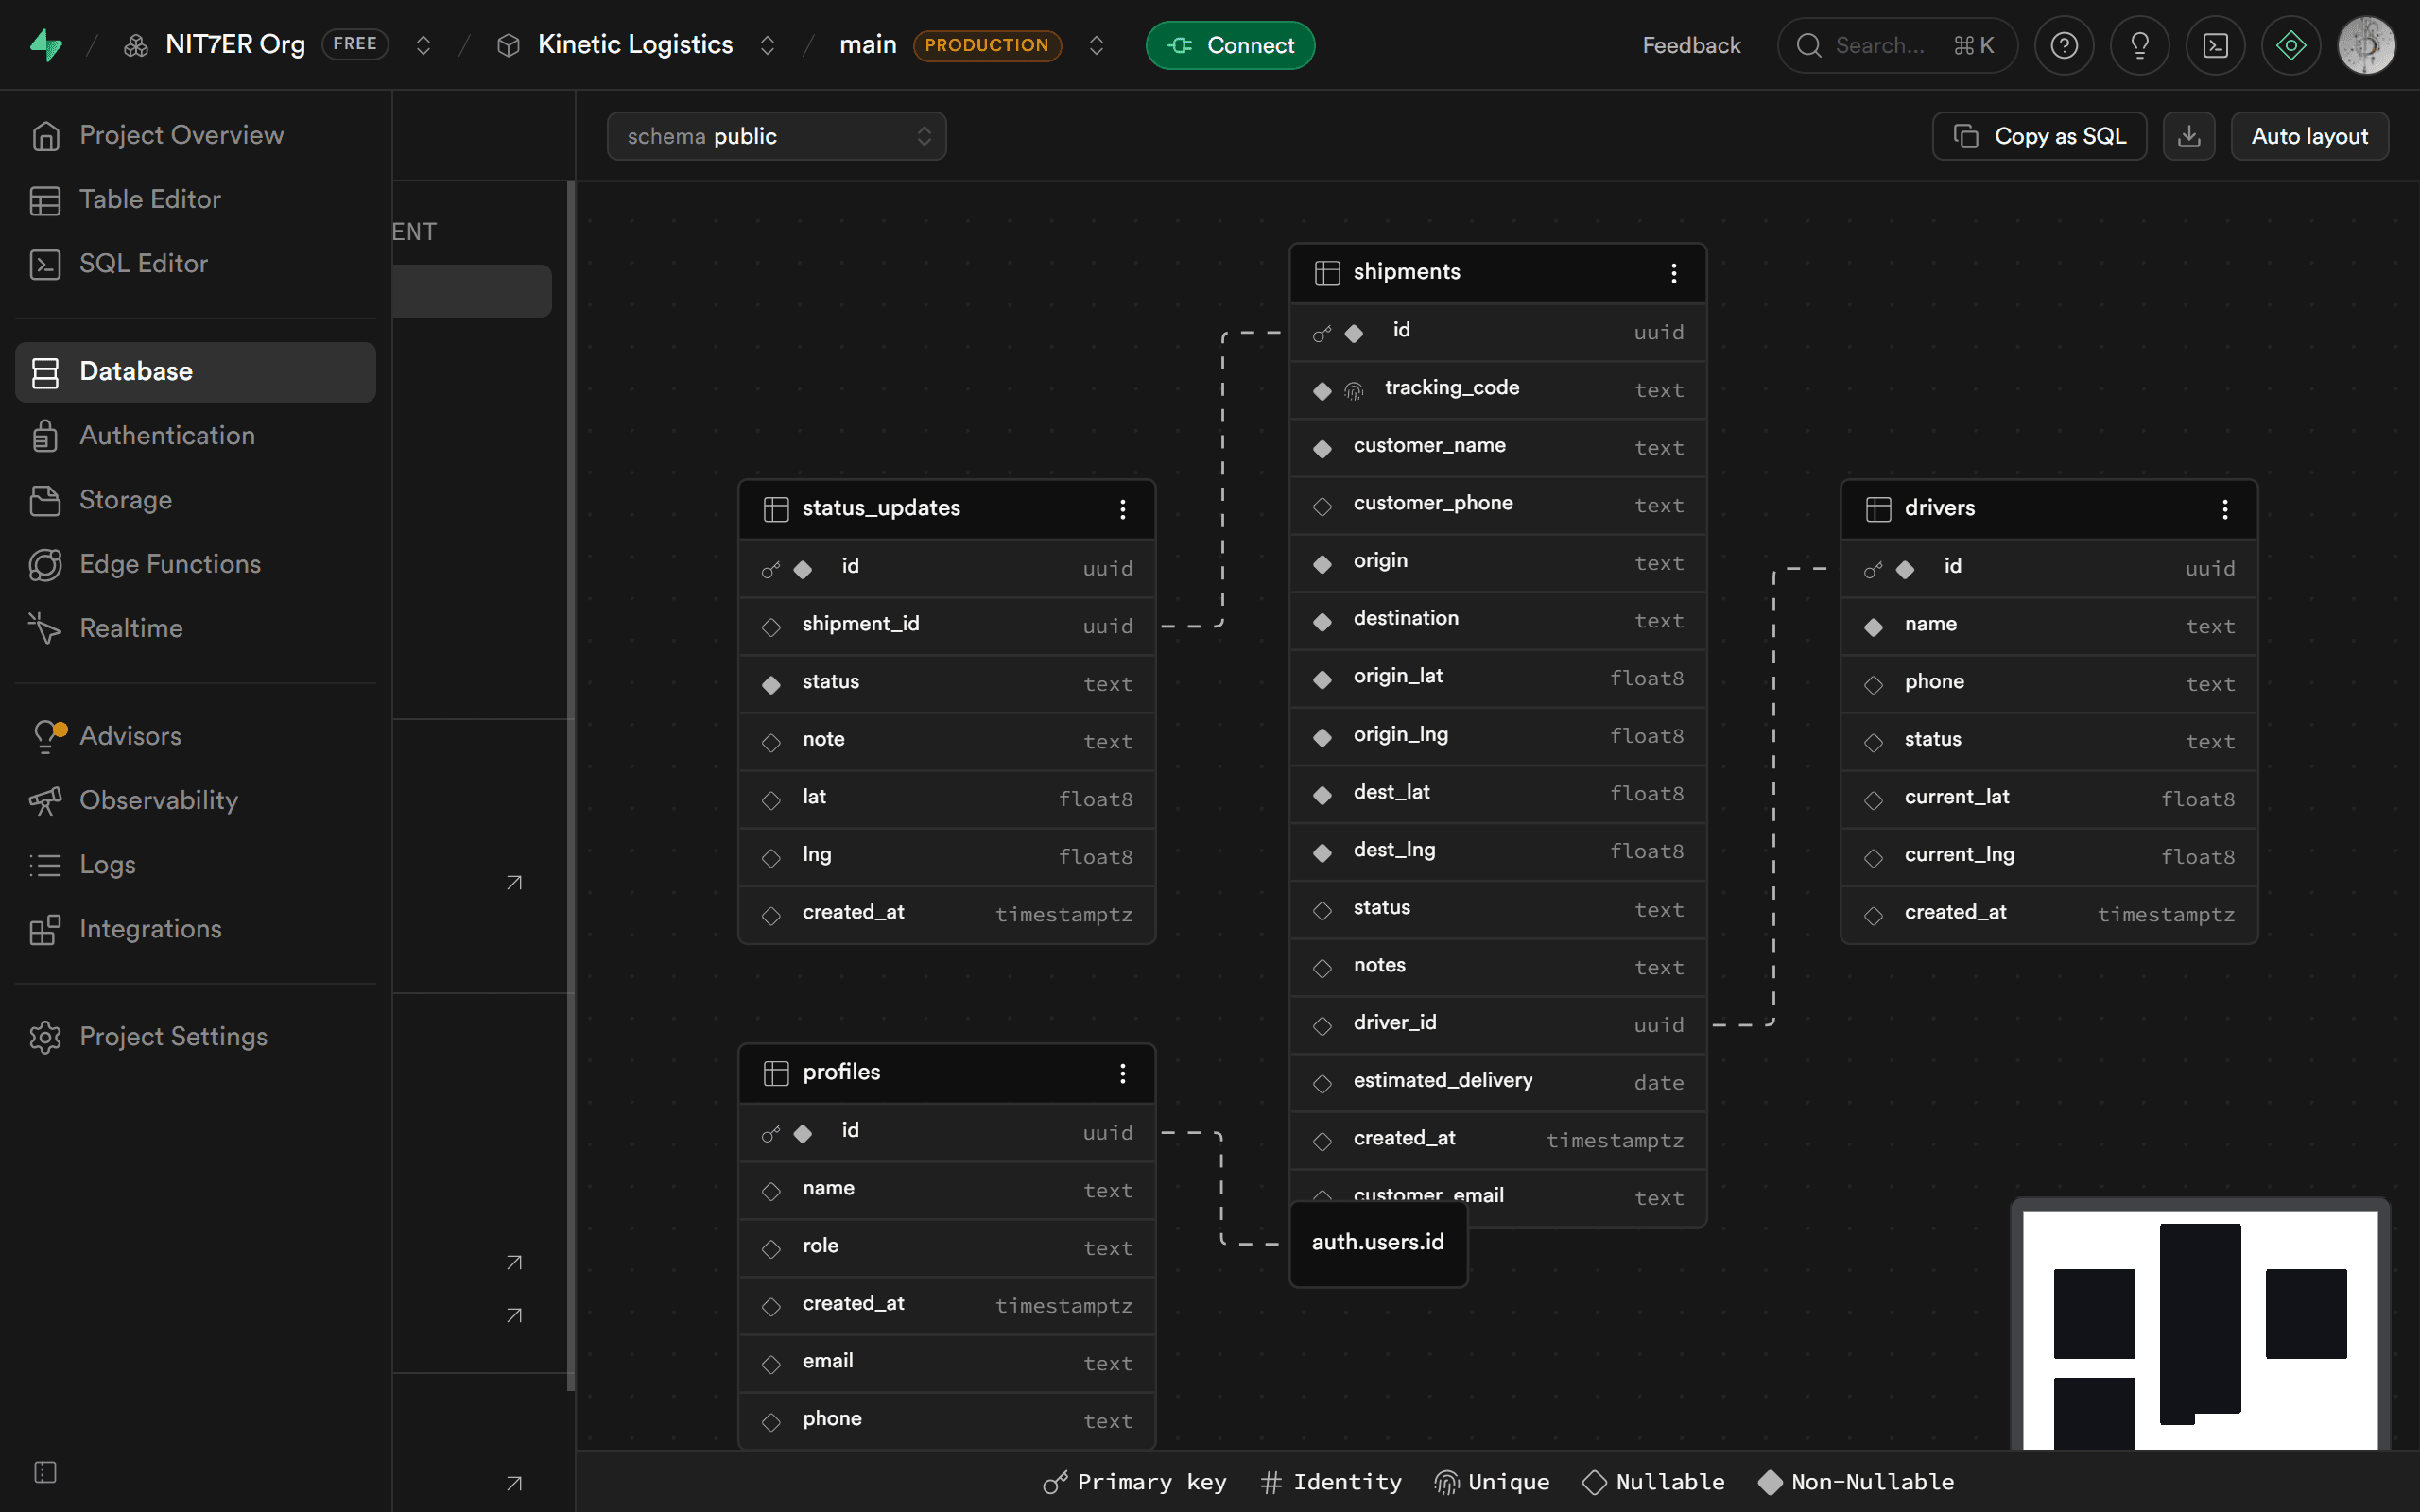The image size is (2420, 1512).
Task: Collapse the sidebar using bottom-left icon
Action: [45, 1472]
